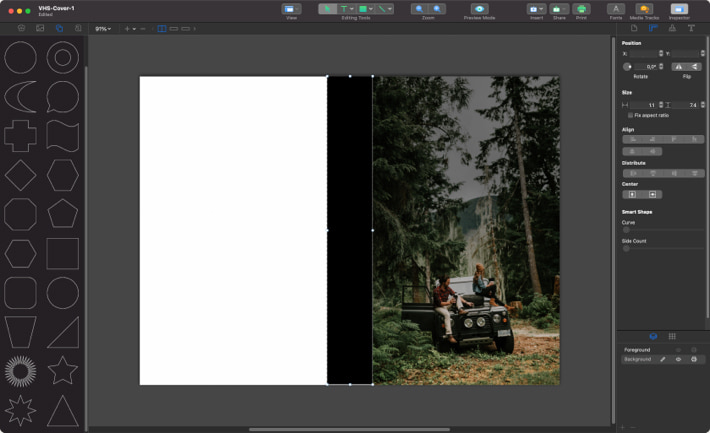Open the images tab in source panel
The image size is (710, 433).
pos(40,28)
